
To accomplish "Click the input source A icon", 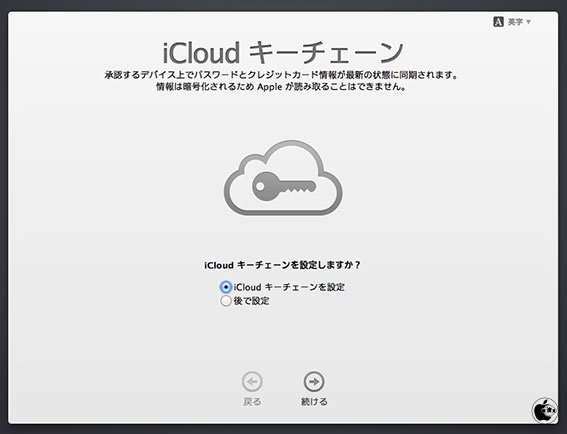I will click(498, 22).
